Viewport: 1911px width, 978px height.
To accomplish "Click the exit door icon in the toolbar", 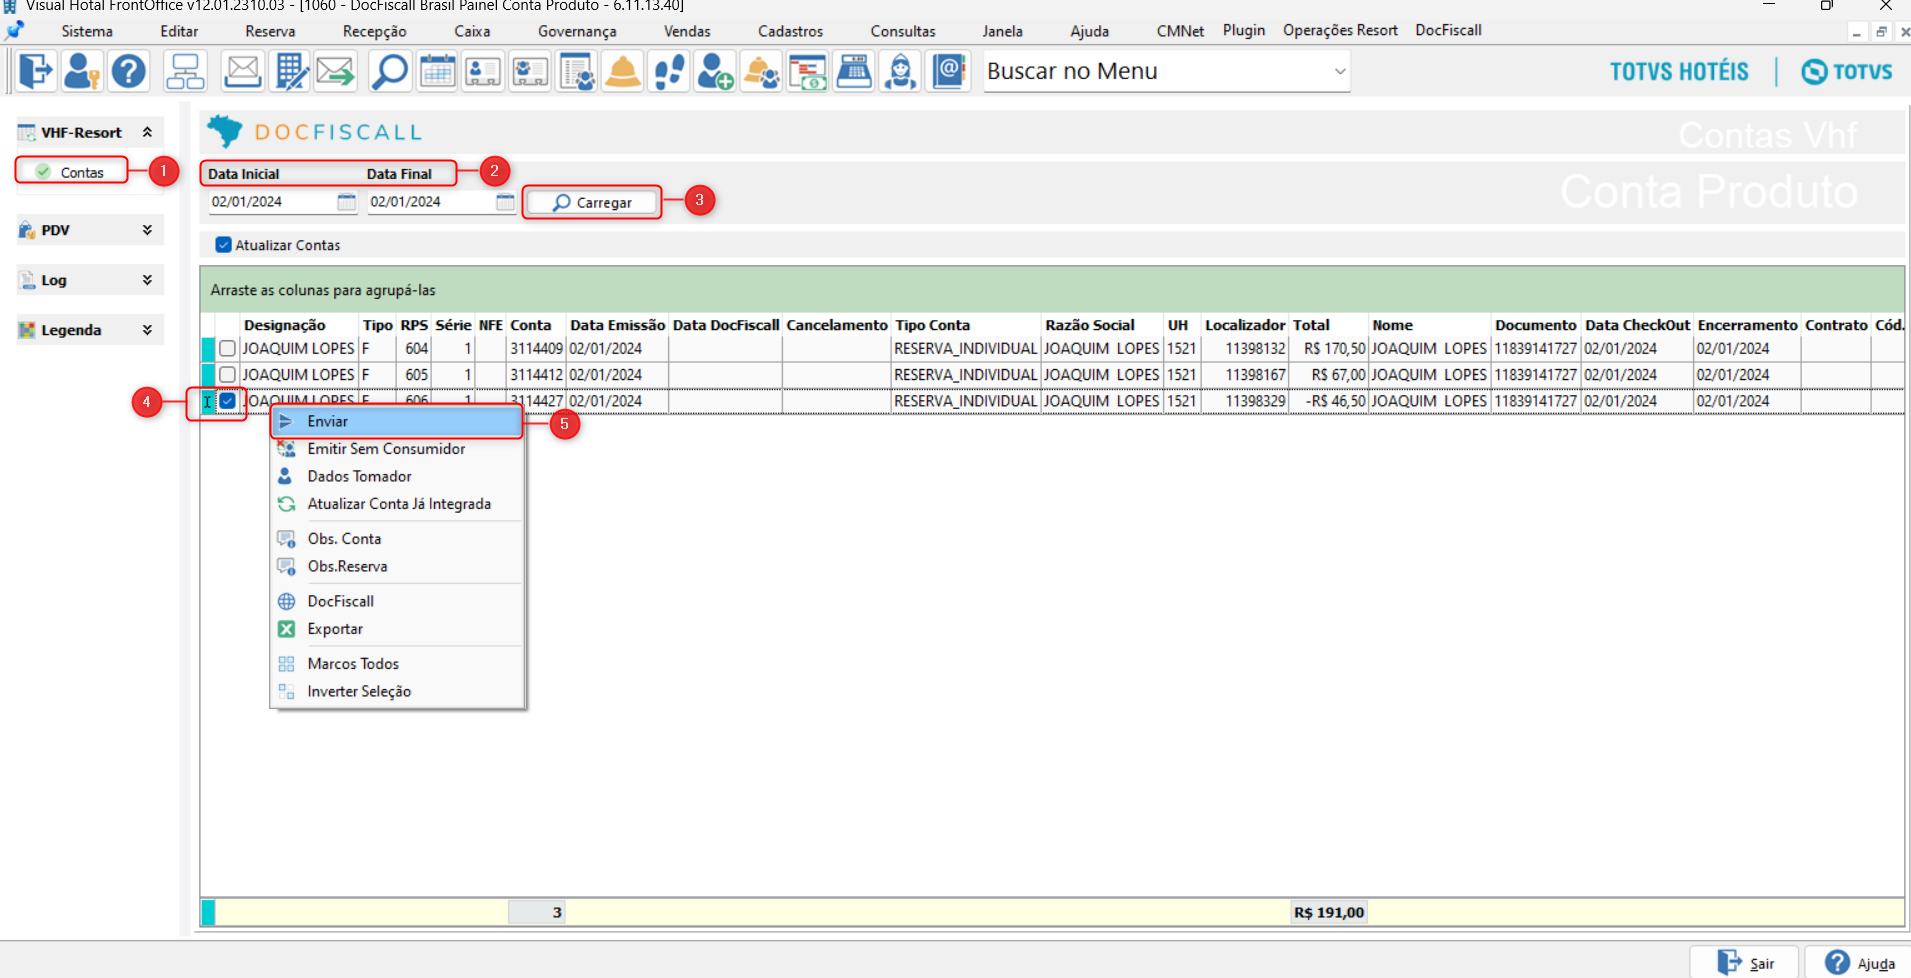I will (36, 71).
